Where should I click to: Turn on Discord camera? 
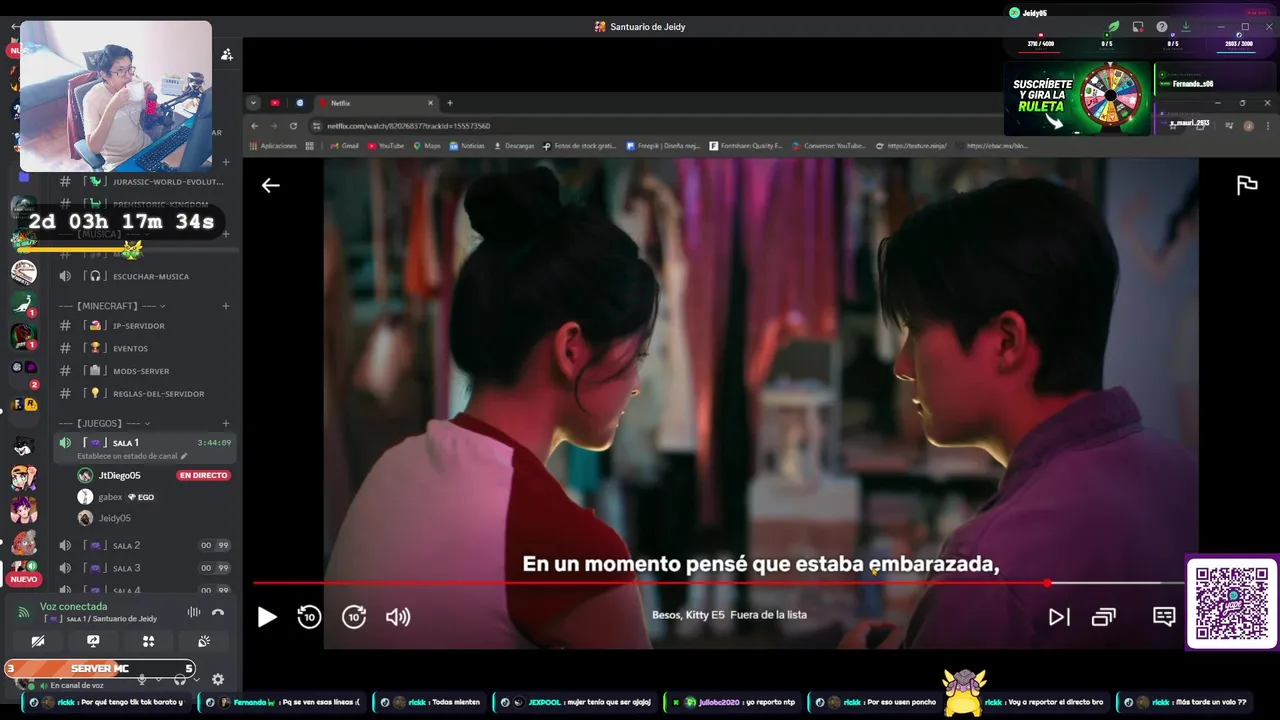click(38, 641)
